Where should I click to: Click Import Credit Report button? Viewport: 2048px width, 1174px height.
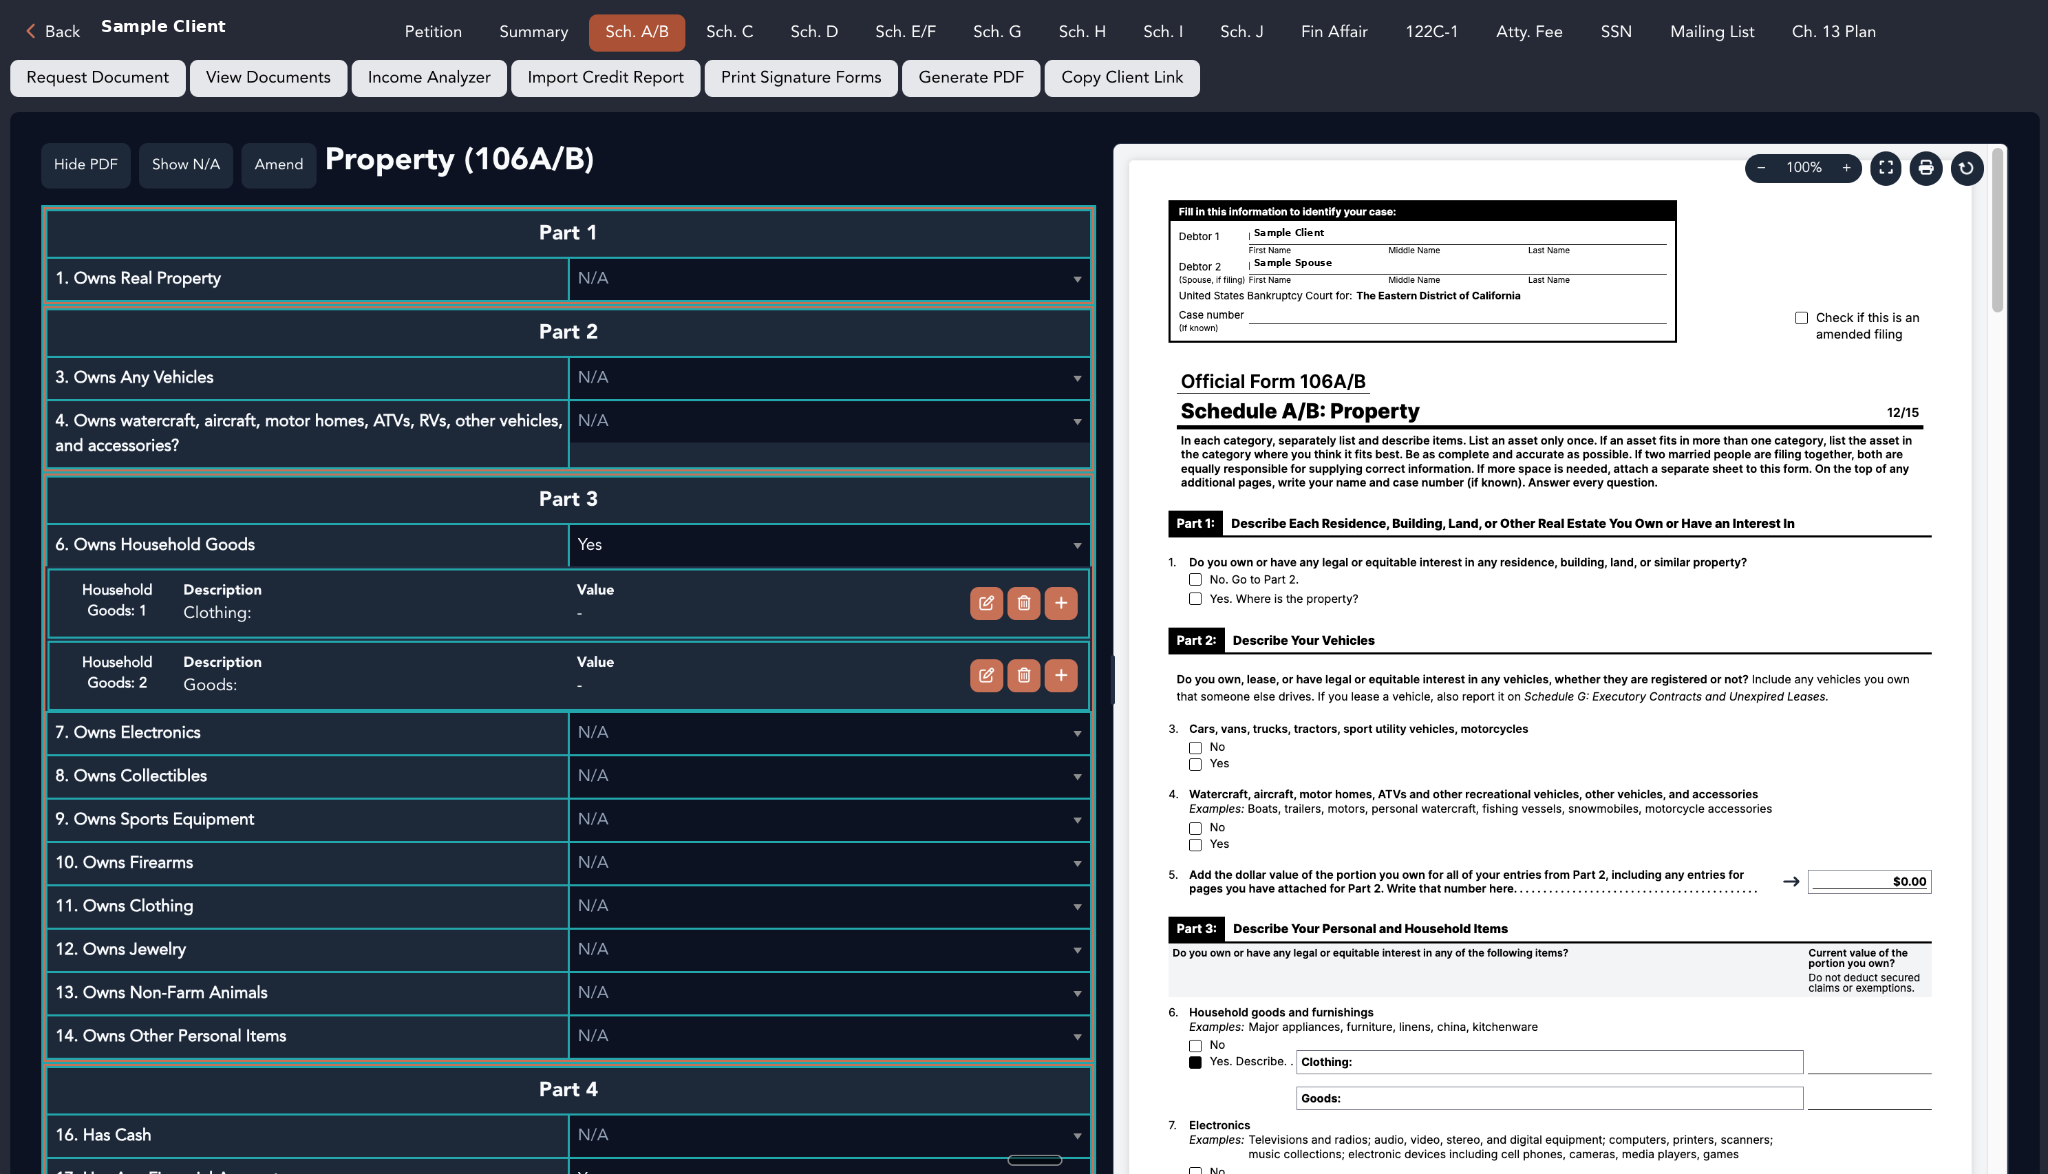pos(606,78)
